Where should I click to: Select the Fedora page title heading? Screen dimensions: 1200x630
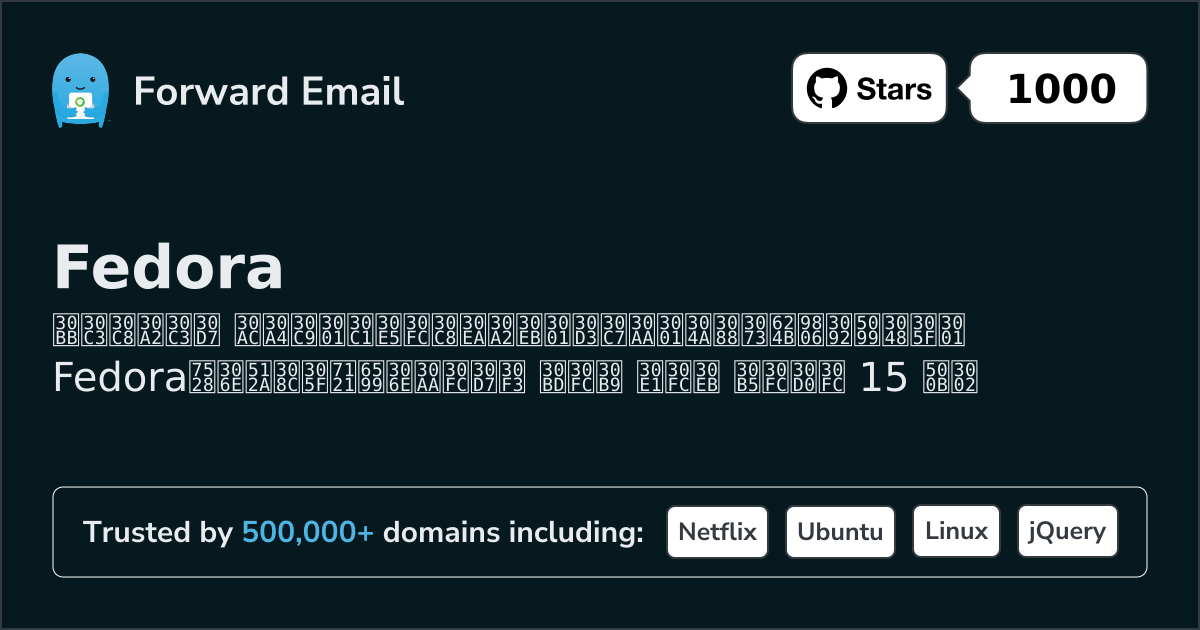168,267
